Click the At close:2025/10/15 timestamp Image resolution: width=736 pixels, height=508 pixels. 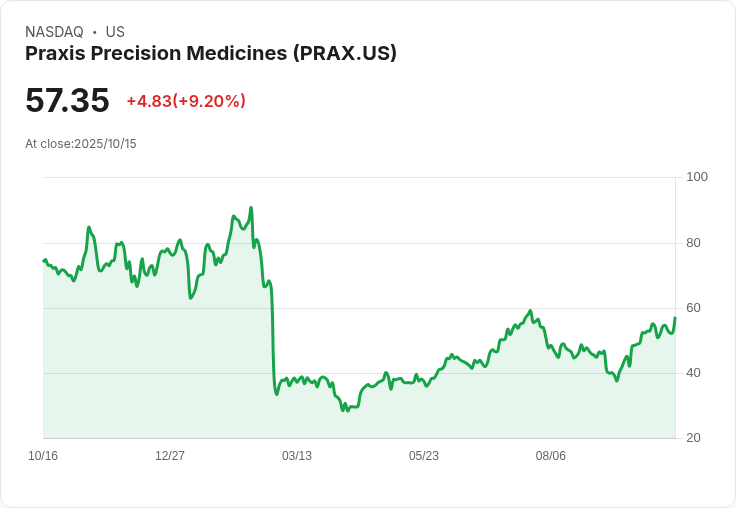tap(81, 144)
